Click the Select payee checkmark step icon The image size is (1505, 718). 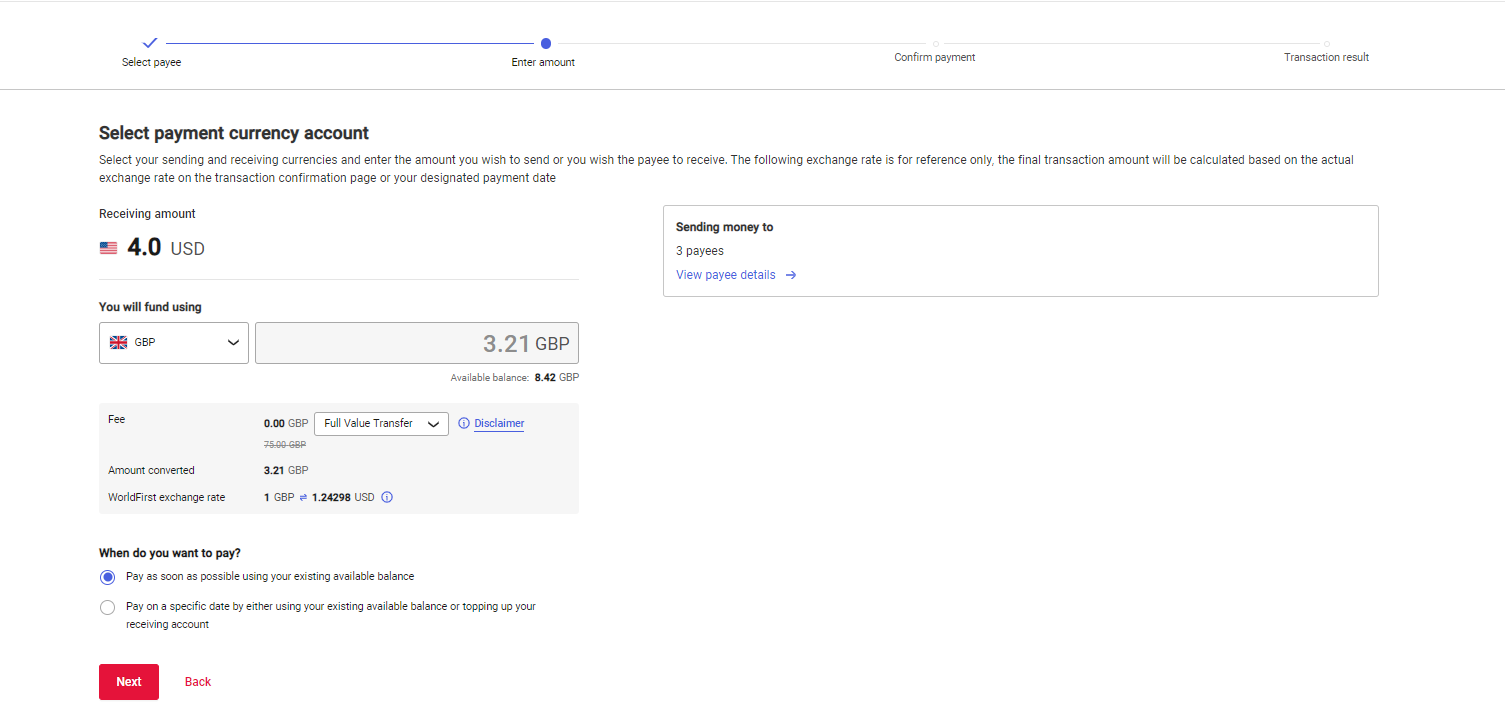point(150,43)
